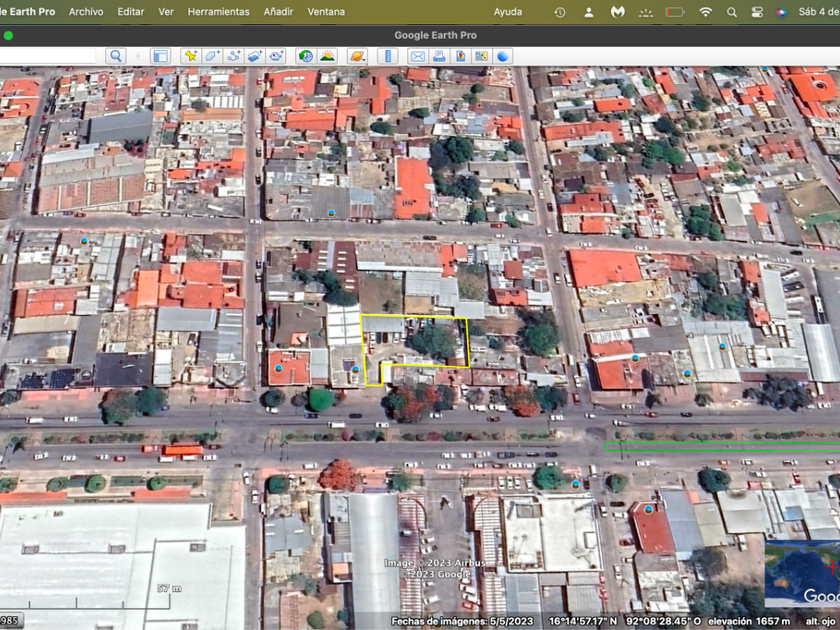
Task: Open the Herramientas menu
Action: [218, 12]
